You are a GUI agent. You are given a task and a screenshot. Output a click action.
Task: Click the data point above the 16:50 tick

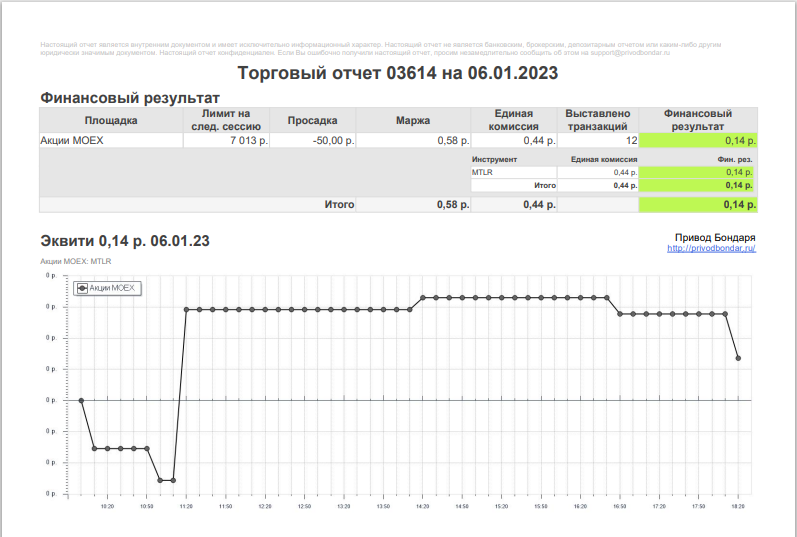pyautogui.click(x=620, y=314)
